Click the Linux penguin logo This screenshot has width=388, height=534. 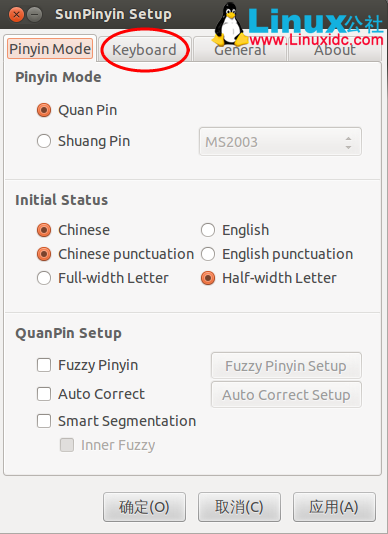click(x=231, y=25)
